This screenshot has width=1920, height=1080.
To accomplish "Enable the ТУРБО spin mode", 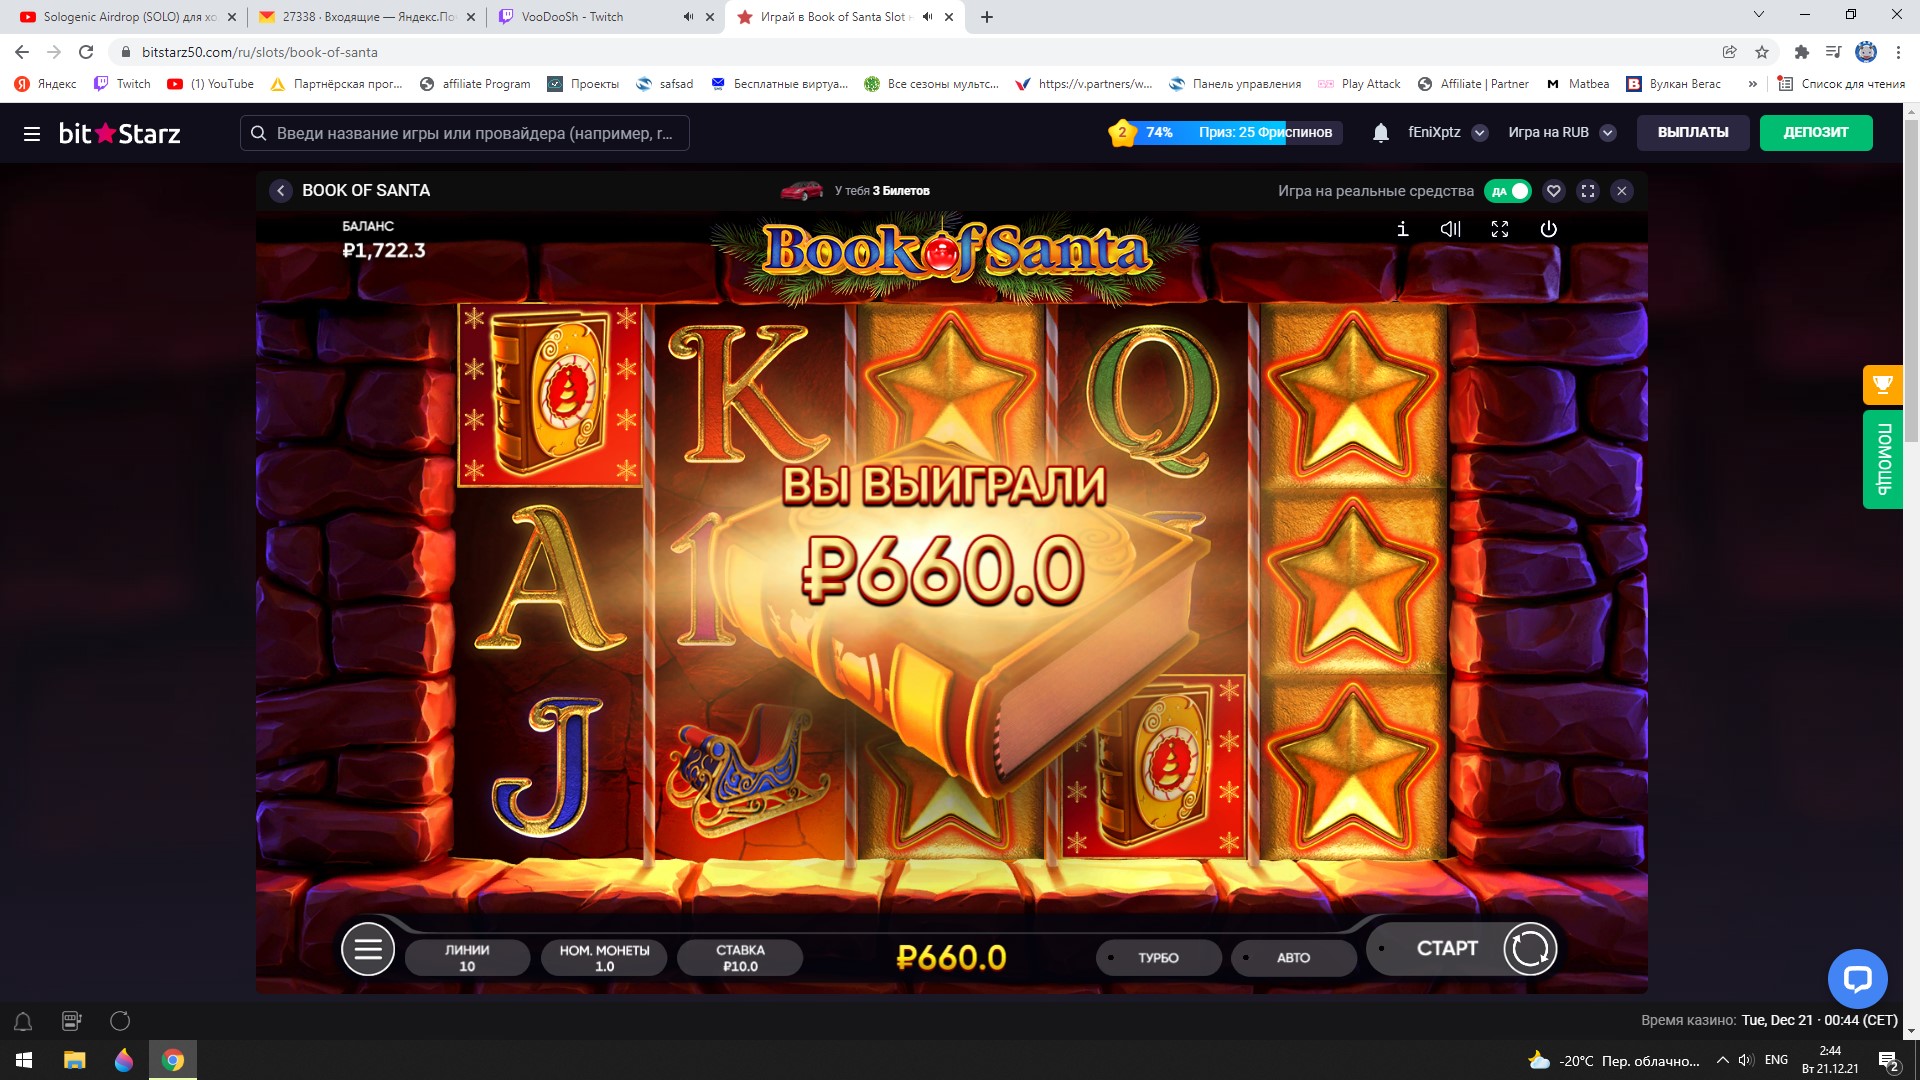I will tap(1158, 958).
